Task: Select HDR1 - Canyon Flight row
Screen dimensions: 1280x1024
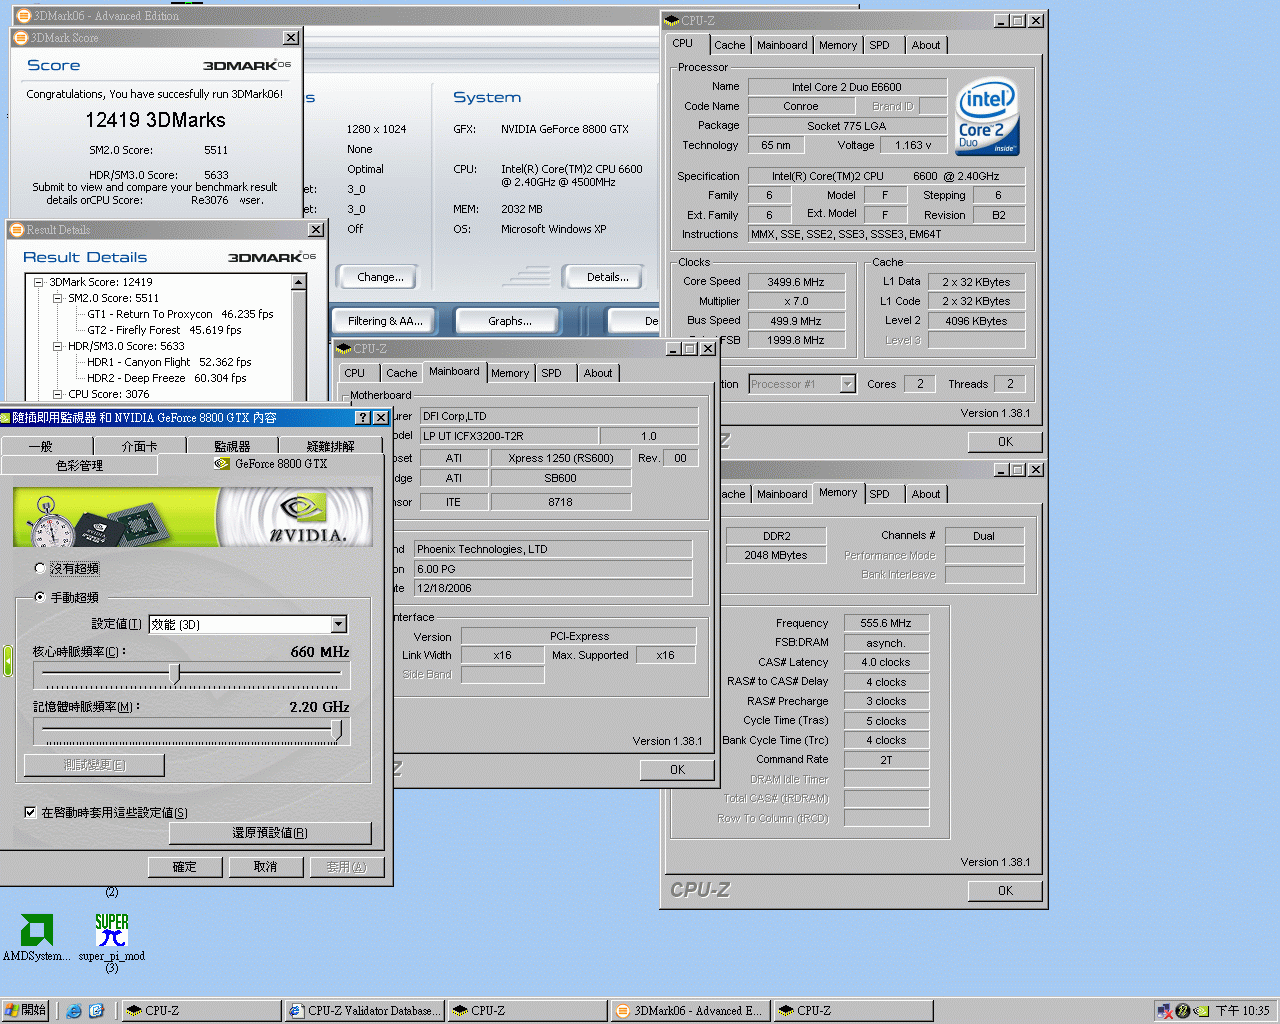Action: [169, 362]
